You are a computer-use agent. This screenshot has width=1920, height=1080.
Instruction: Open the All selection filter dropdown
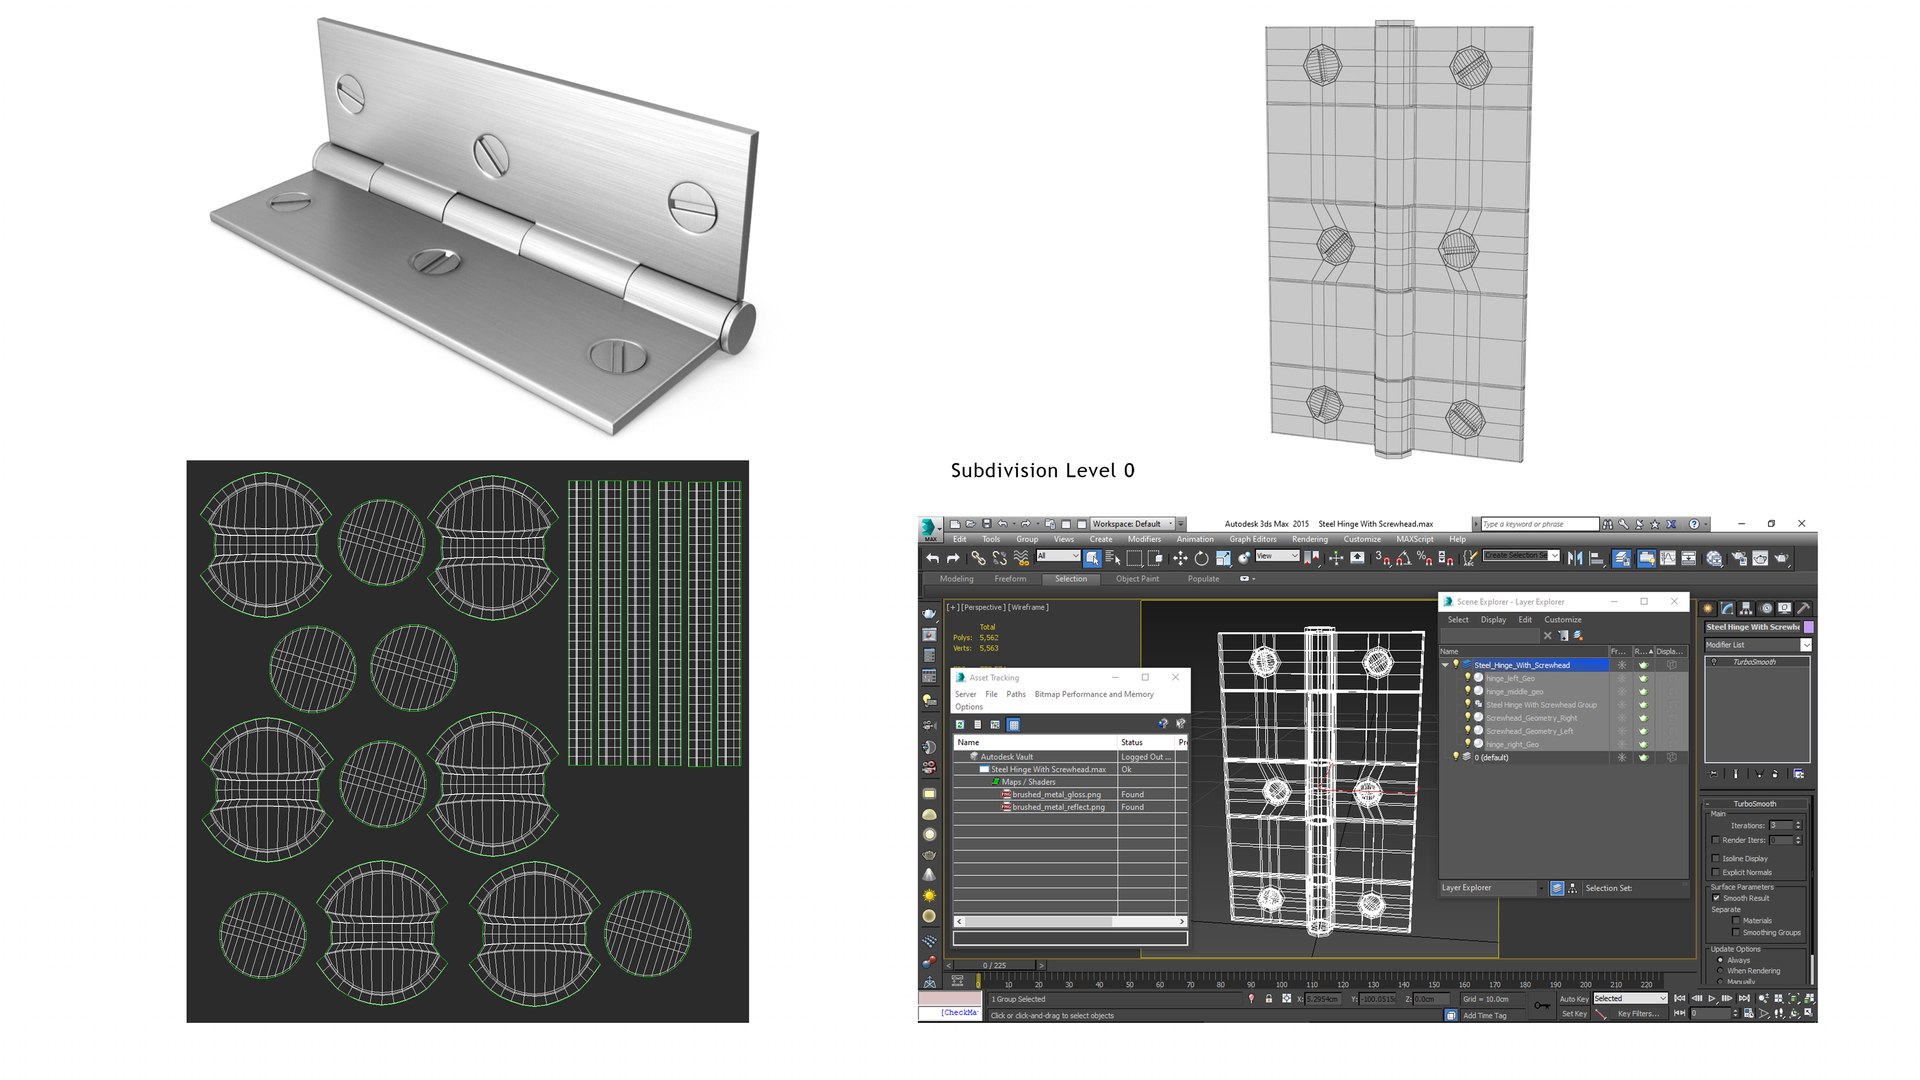pyautogui.click(x=1058, y=556)
